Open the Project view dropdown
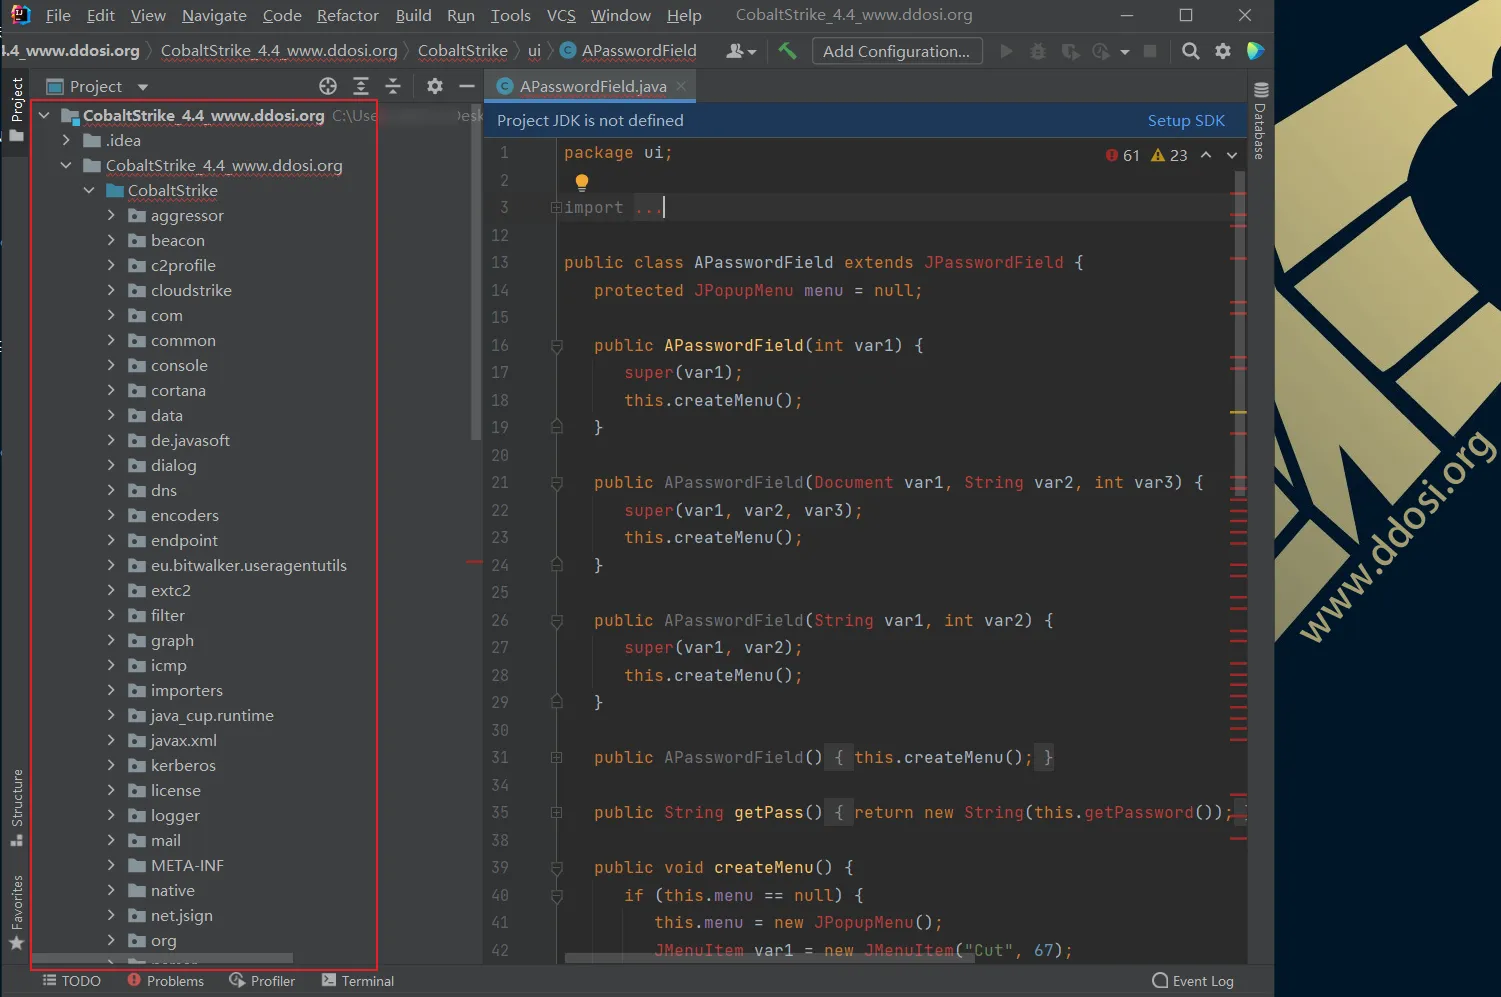1501x997 pixels. point(142,87)
